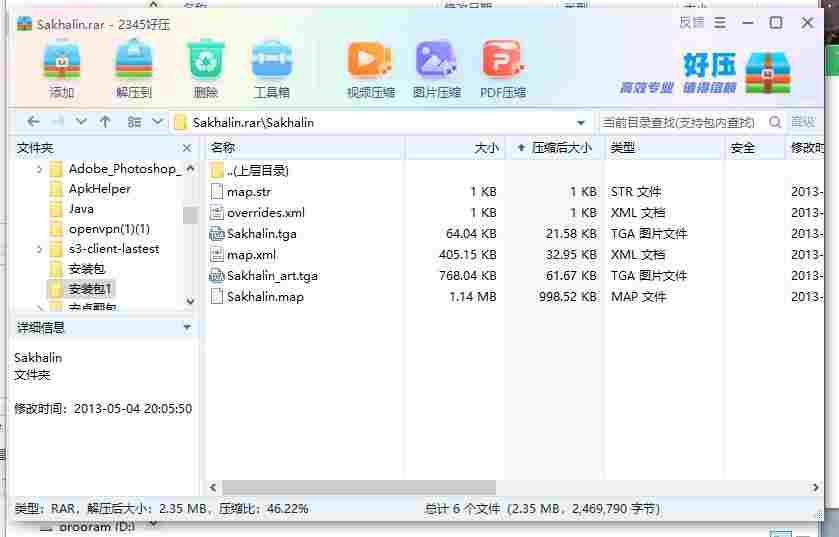Click the horizontal scrollbar left arrow

[x=213, y=487]
